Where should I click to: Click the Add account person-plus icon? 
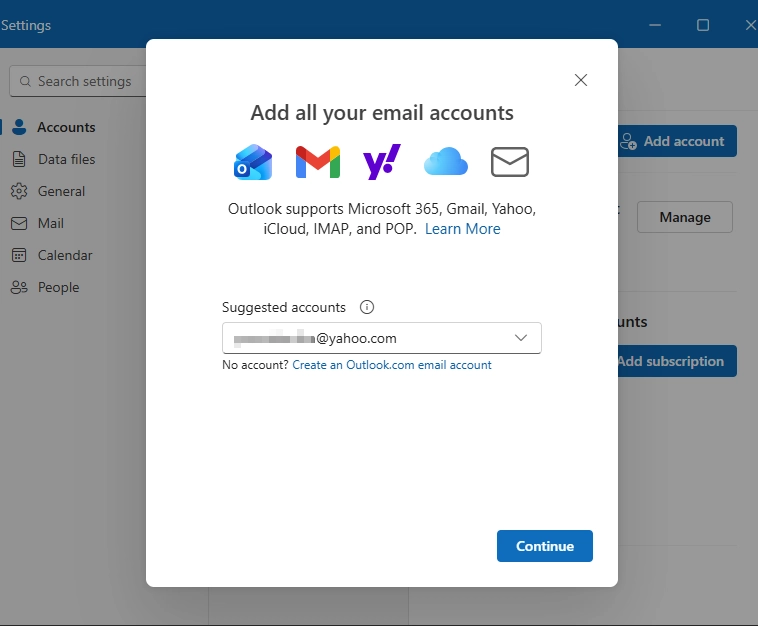tap(628, 141)
